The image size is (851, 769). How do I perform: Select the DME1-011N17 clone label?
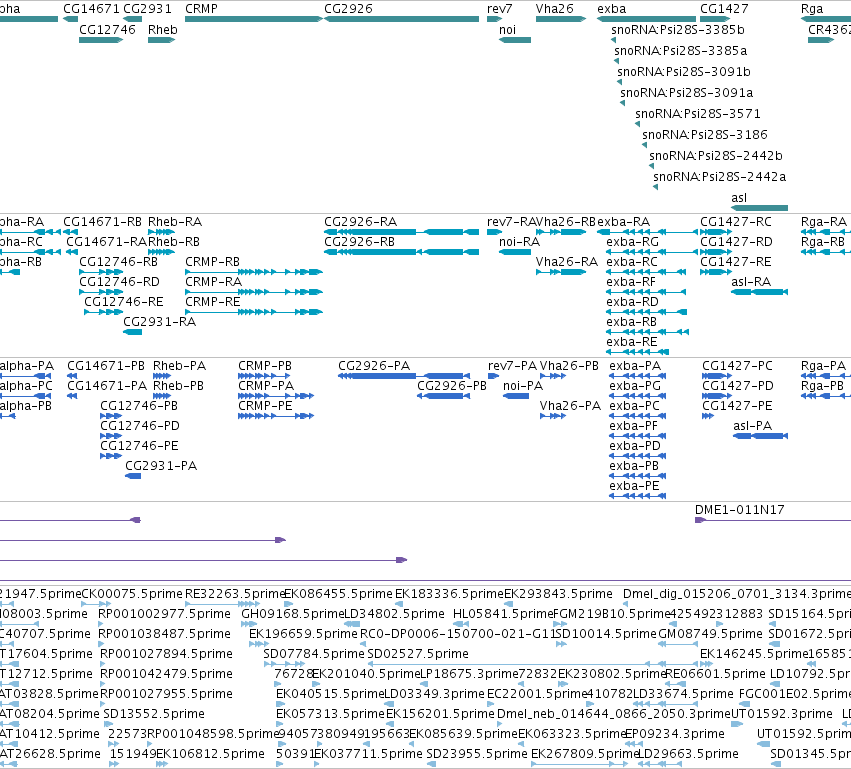coord(740,510)
